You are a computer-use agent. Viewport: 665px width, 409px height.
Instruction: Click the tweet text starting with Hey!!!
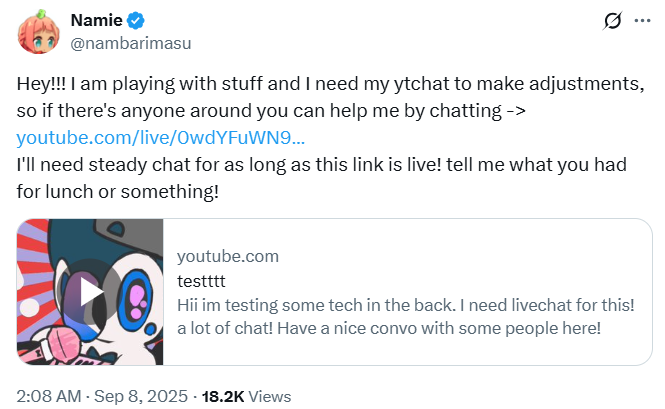(x=300, y=82)
